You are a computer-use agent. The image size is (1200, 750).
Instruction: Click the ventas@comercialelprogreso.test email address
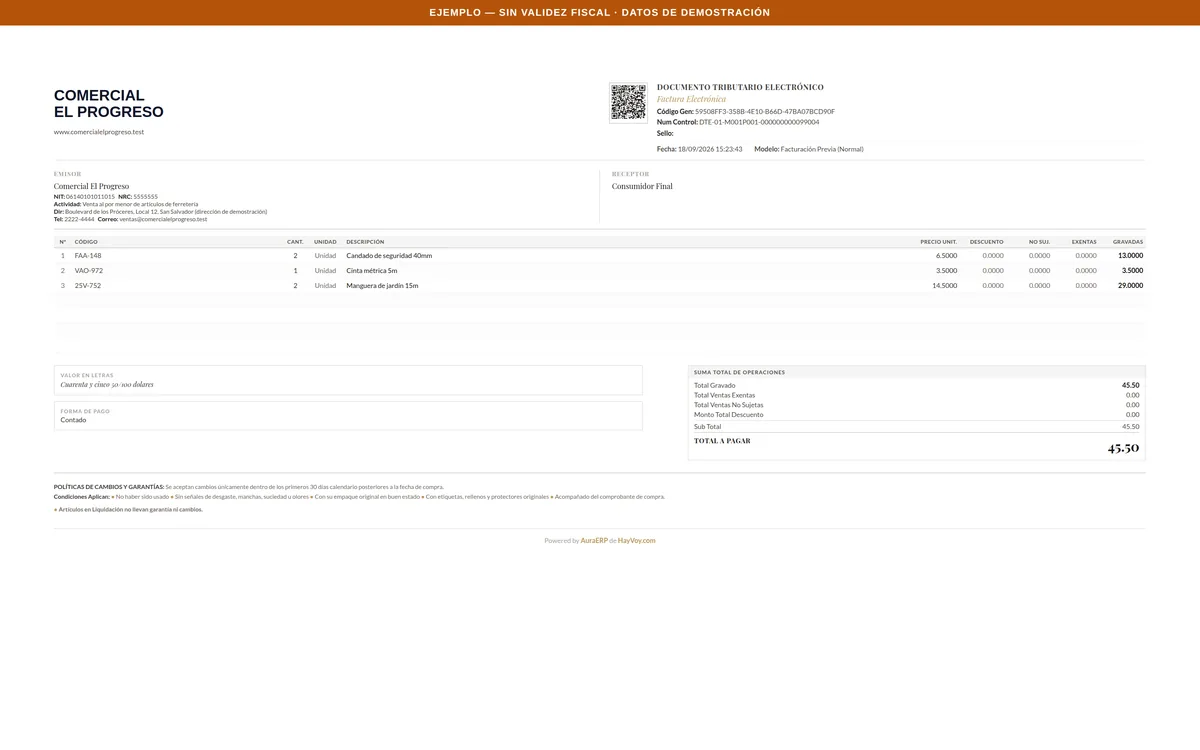pos(163,219)
